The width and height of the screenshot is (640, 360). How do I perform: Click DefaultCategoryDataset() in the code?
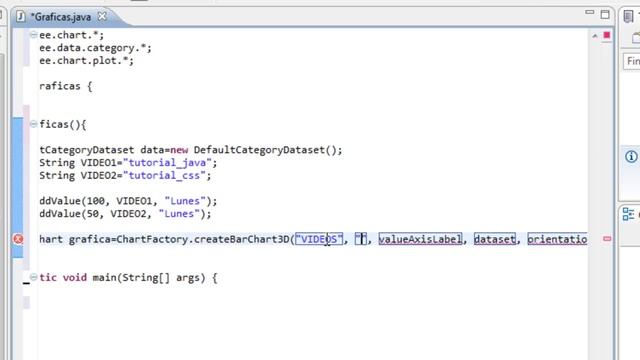point(265,150)
